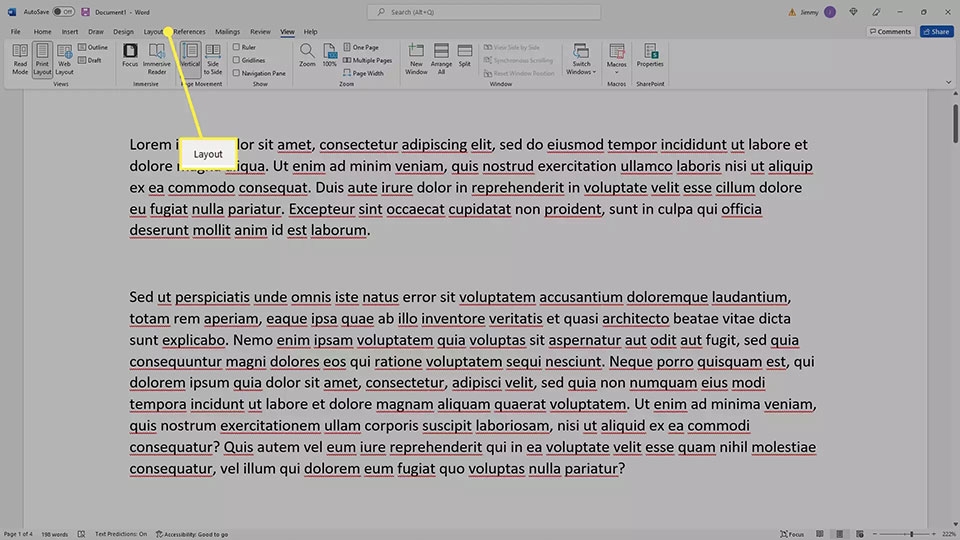The width and height of the screenshot is (960, 540).
Task: Click the Focus mode icon in ribbon
Action: pos(130,55)
